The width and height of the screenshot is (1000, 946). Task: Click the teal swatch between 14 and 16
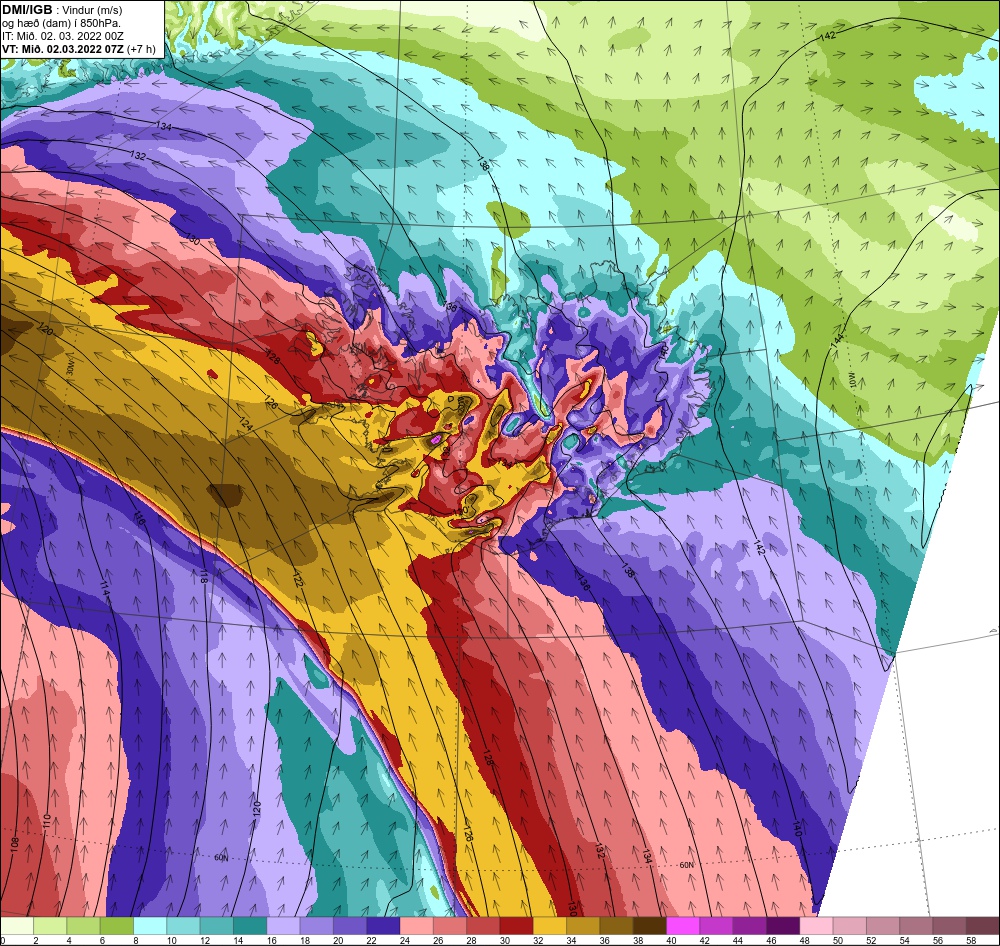(x=249, y=926)
